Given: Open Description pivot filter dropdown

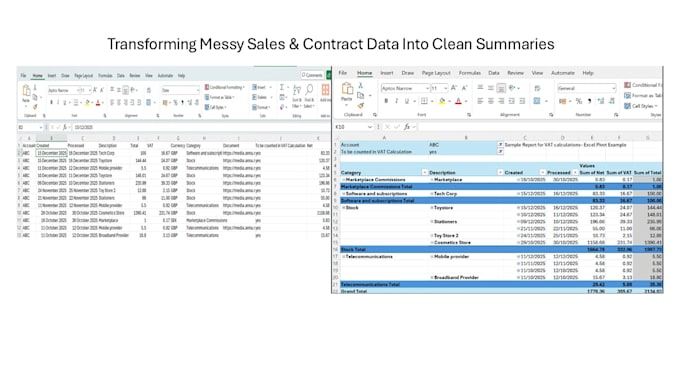Looking at the screenshot, I should pyautogui.click(x=500, y=172).
